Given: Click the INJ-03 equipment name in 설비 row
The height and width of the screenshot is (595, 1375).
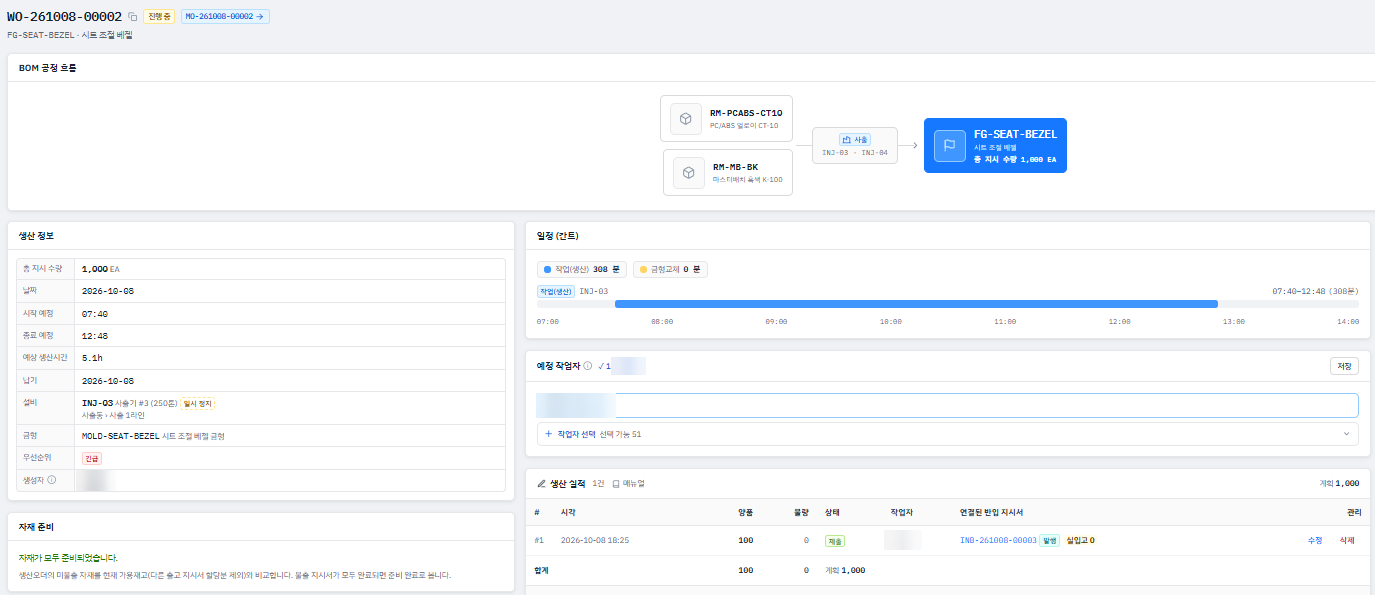Looking at the screenshot, I should pos(97,403).
